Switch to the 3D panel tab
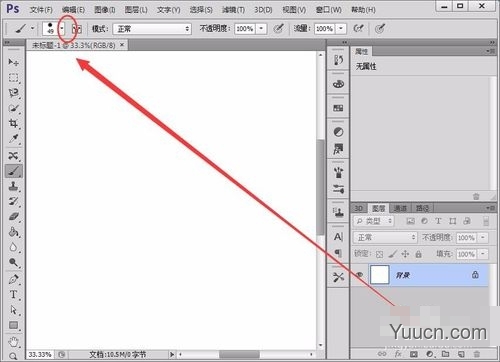The width and height of the screenshot is (500, 362). click(359, 209)
